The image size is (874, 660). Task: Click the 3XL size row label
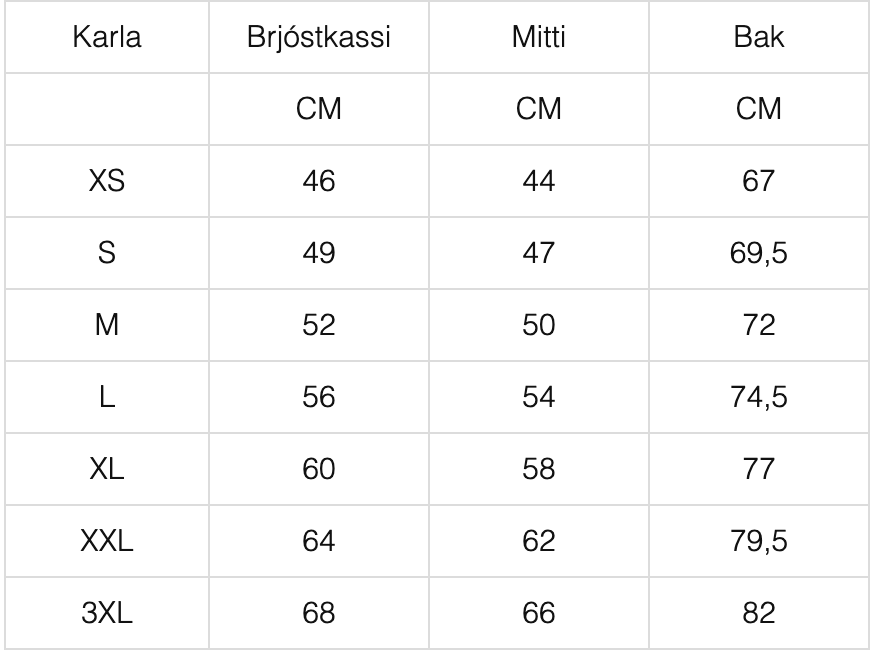point(106,613)
